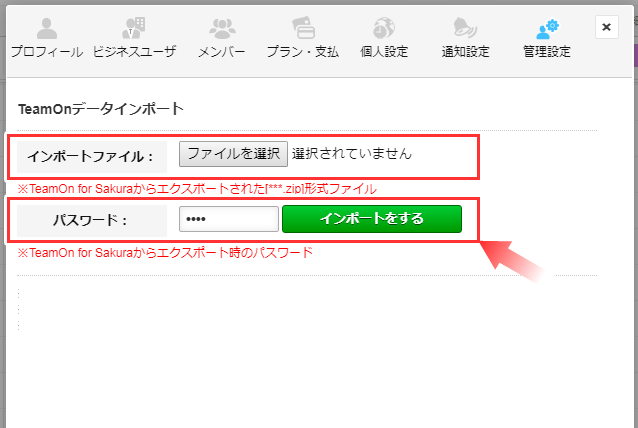Click the green インポートをする button
Screen dimensions: 638x428
point(372,219)
